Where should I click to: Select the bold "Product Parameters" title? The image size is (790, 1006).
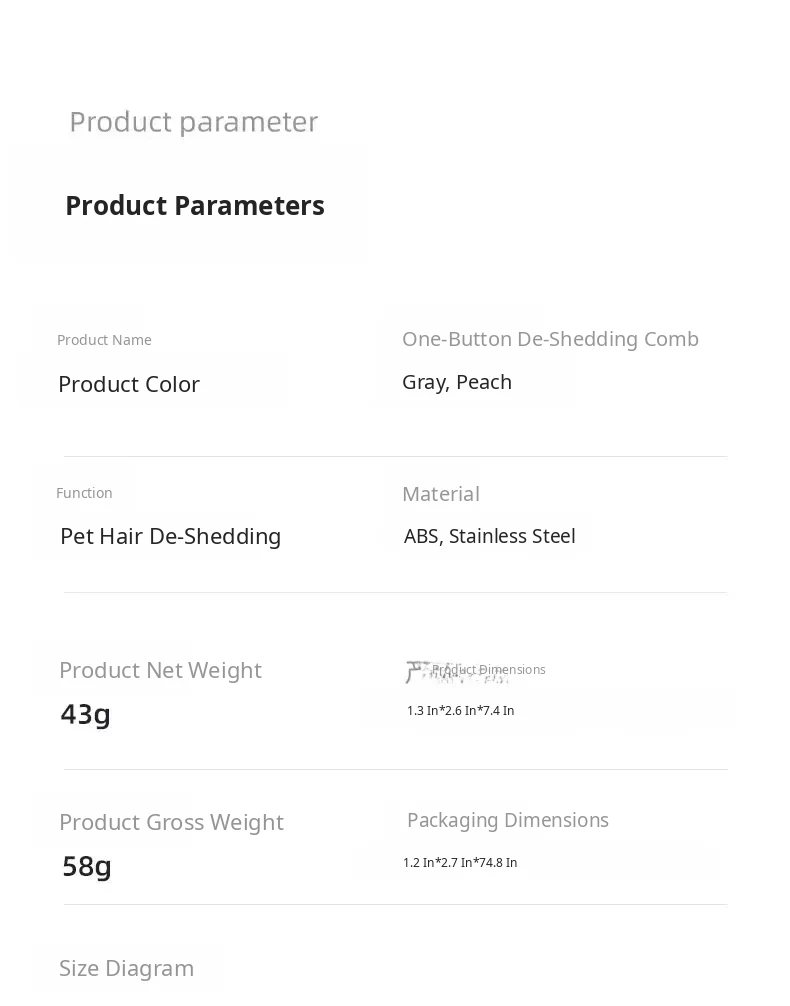pyautogui.click(x=195, y=206)
